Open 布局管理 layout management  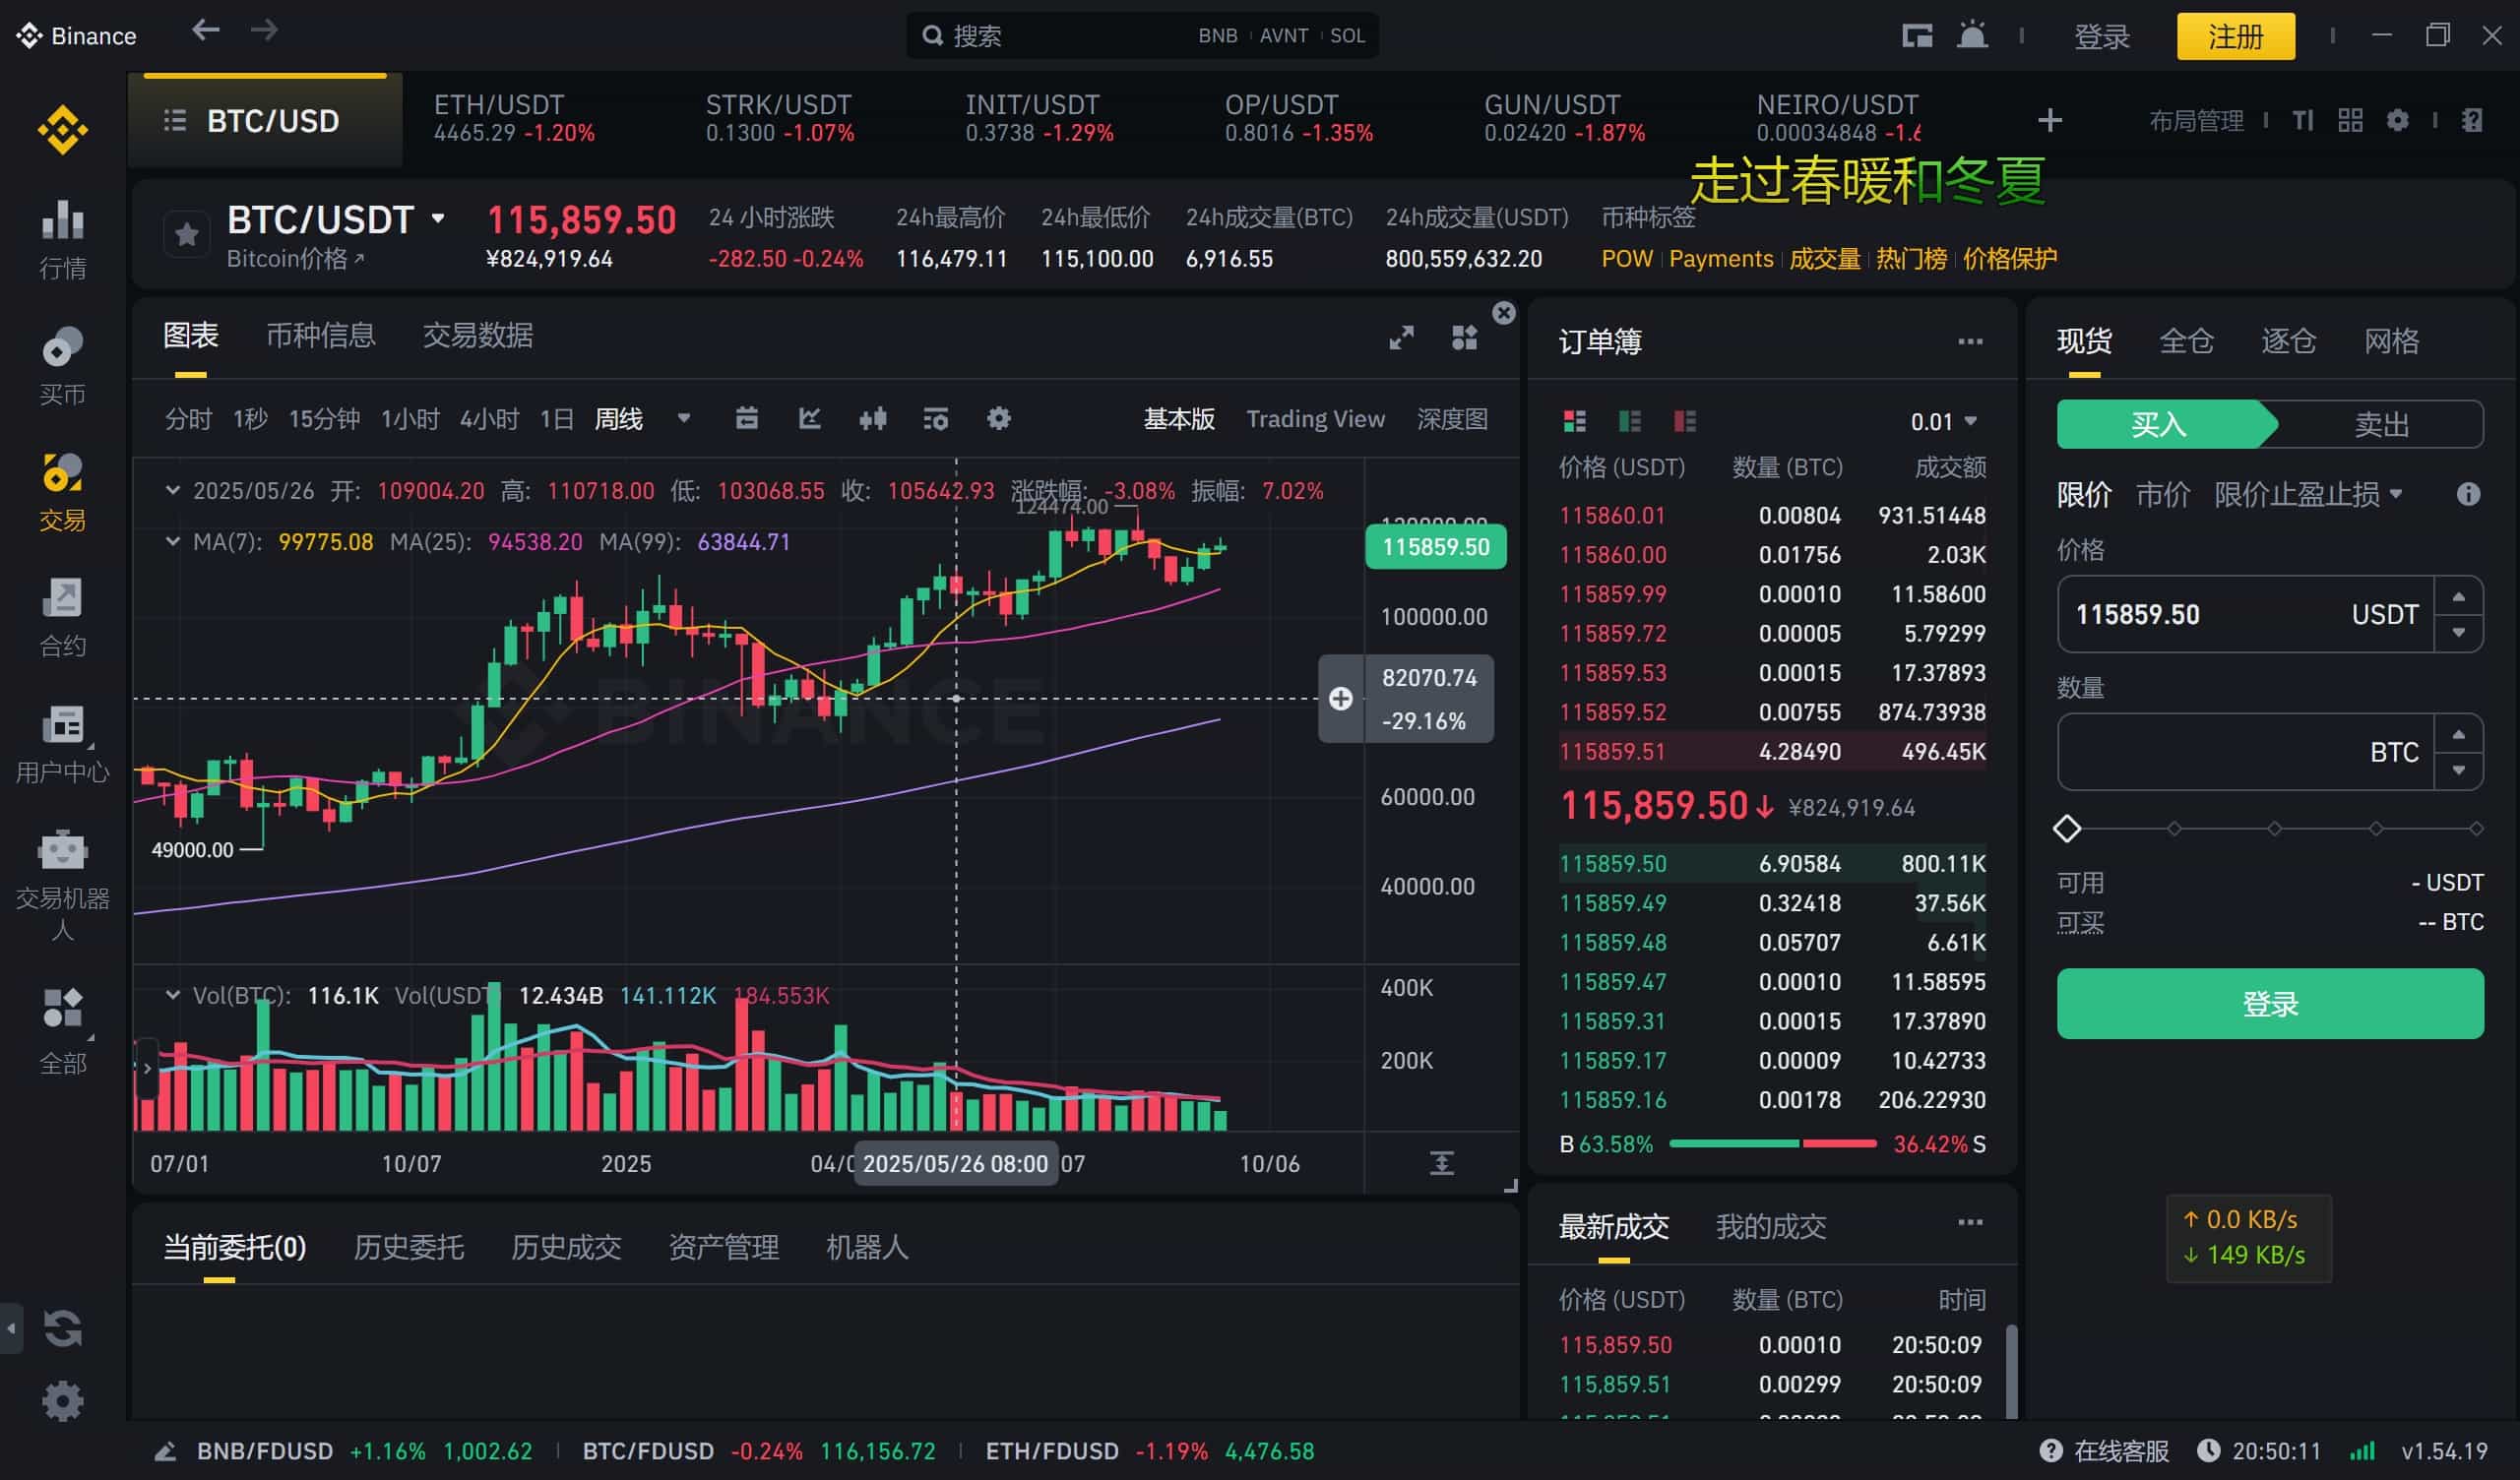tap(2196, 121)
